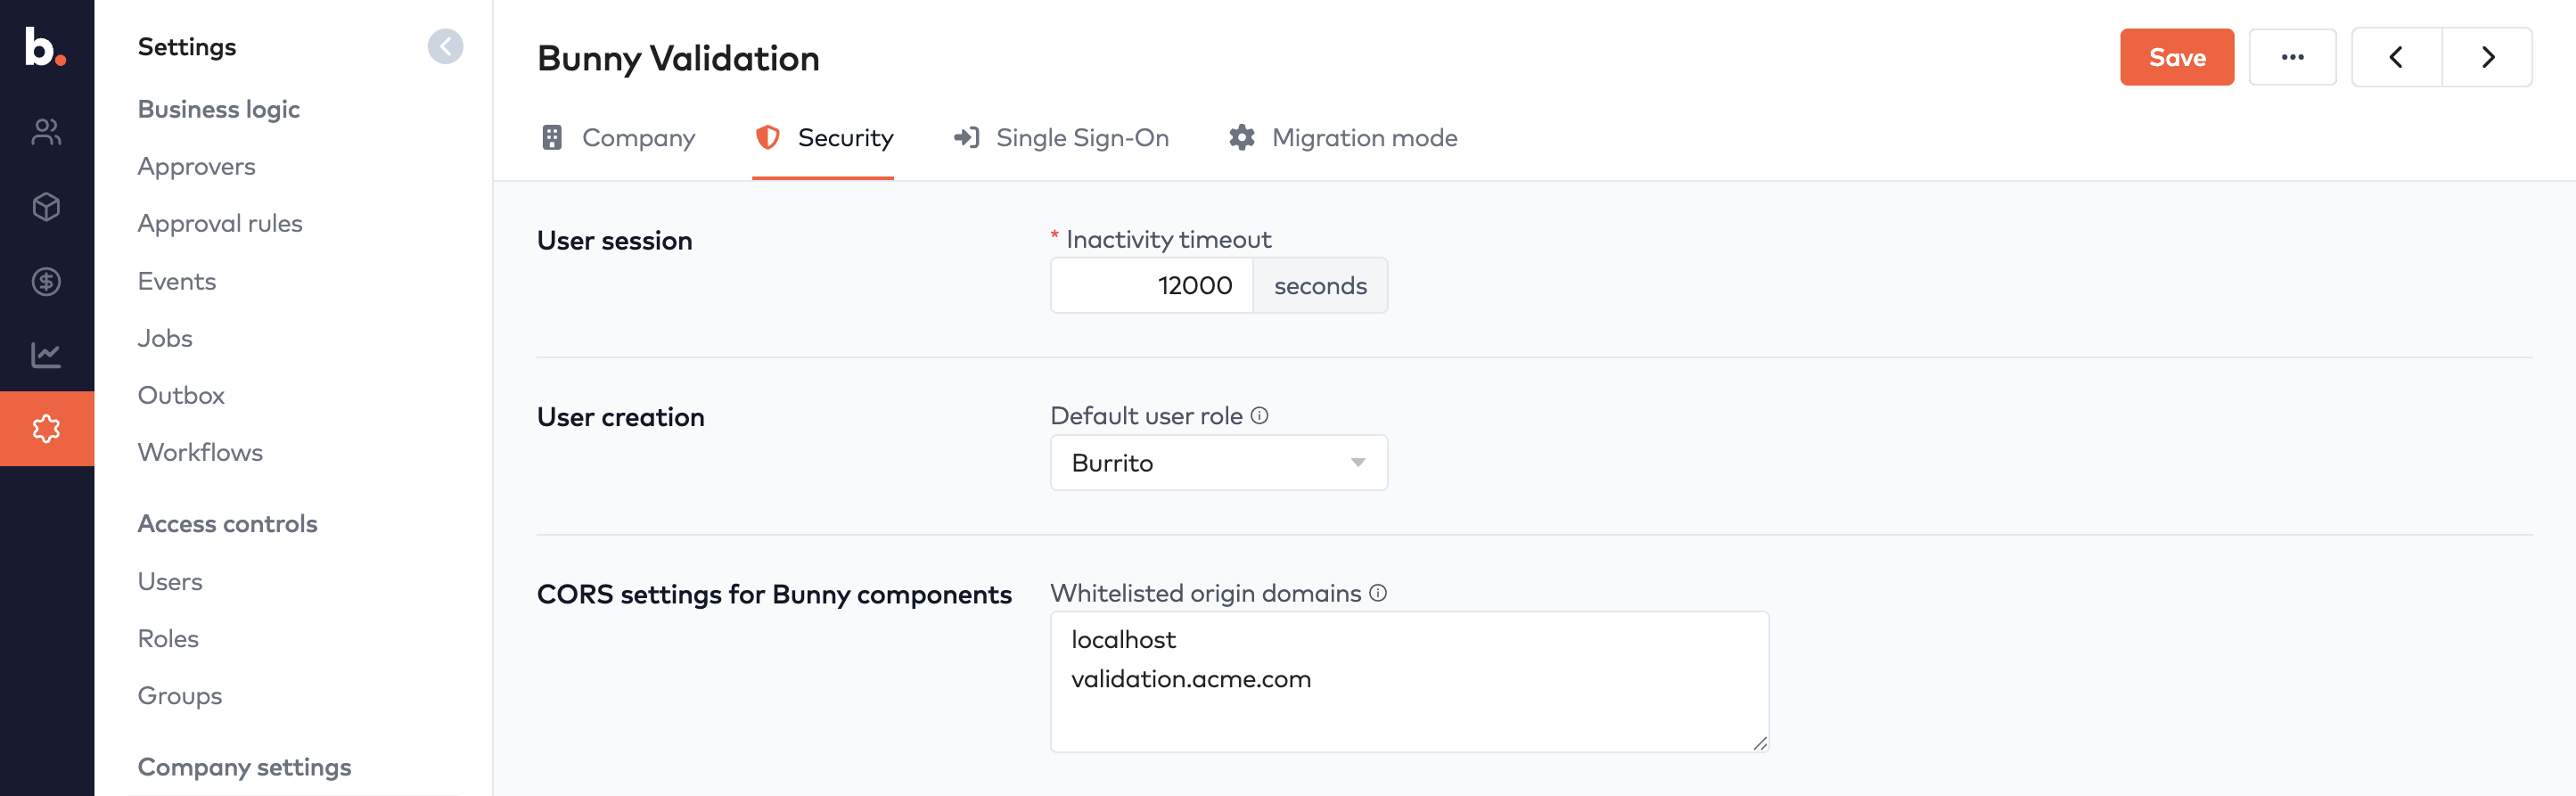
Task: Open Users under Access controls
Action: [170, 581]
